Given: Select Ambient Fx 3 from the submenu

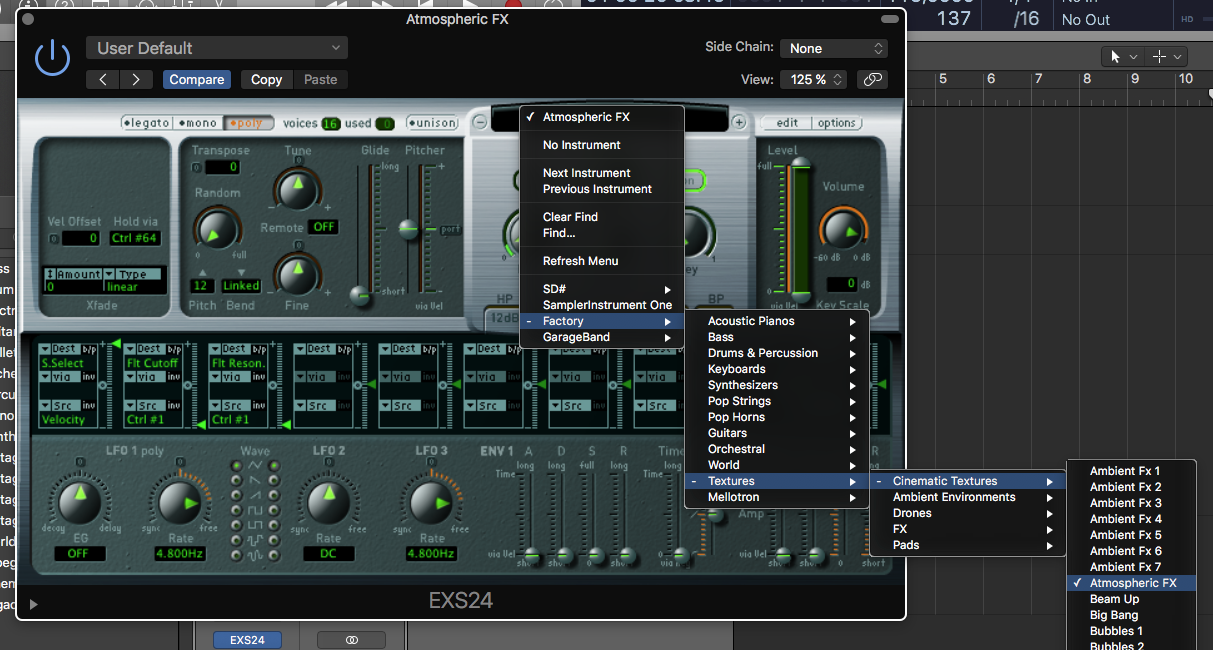Looking at the screenshot, I should [1125, 503].
